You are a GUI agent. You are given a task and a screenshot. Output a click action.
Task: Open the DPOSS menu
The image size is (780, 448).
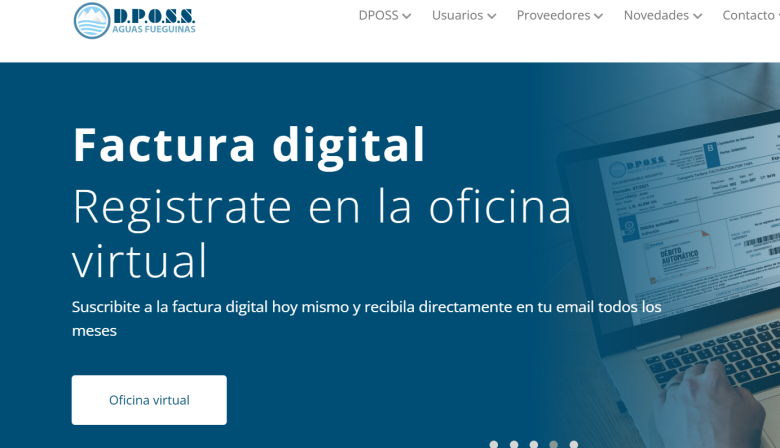378,15
